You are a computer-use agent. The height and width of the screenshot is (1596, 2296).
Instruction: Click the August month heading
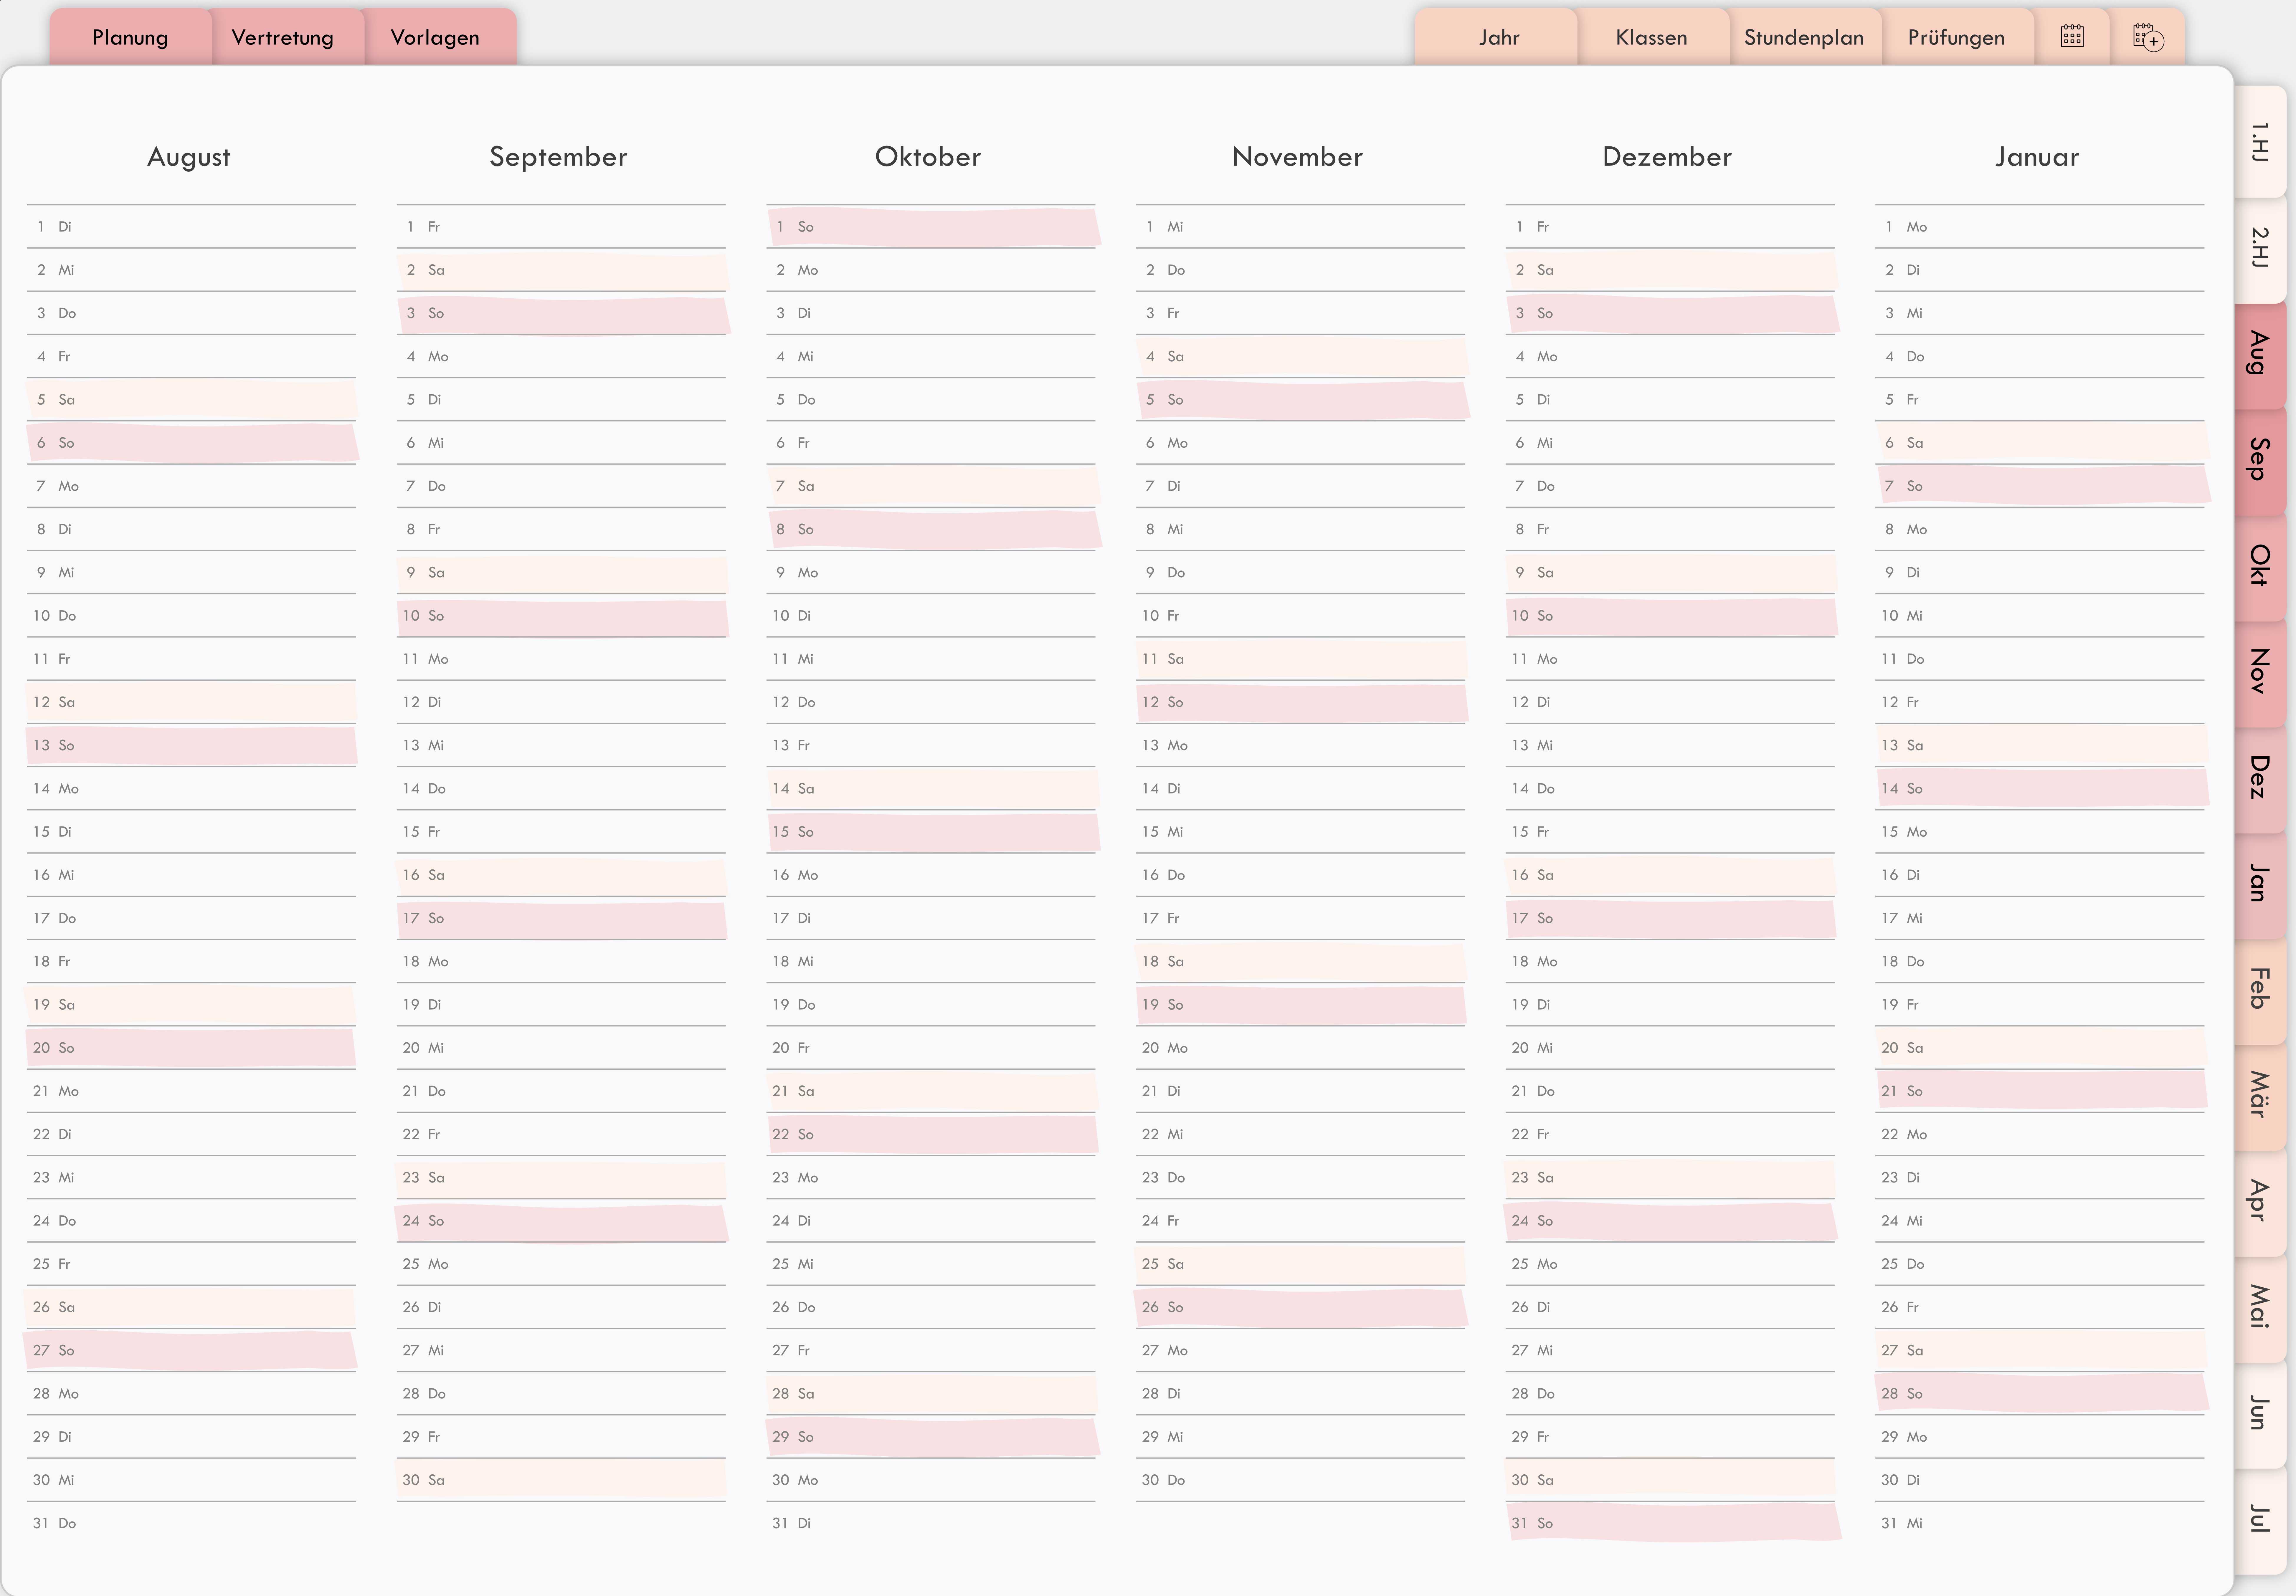pyautogui.click(x=189, y=157)
